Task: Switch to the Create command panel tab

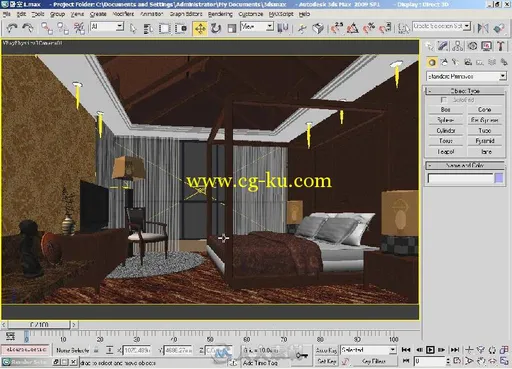Action: pyautogui.click(x=429, y=46)
